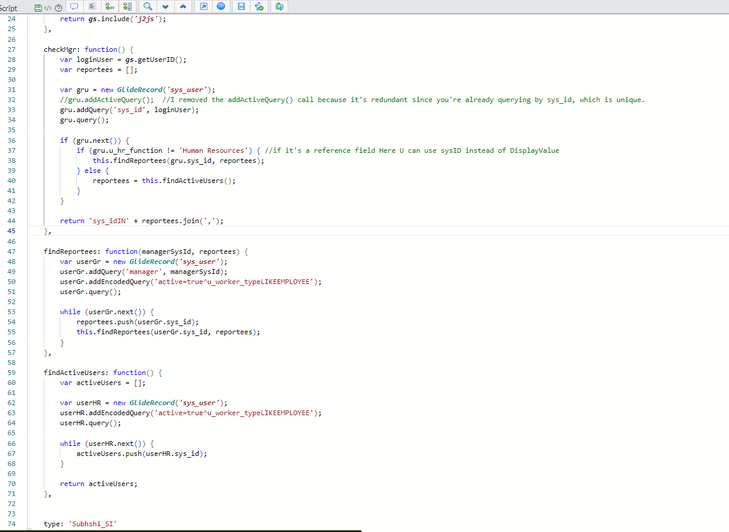Screen dimensions: 729x532
Task: Place cursor on 'checkMgr: function()' line
Action: click(88, 49)
